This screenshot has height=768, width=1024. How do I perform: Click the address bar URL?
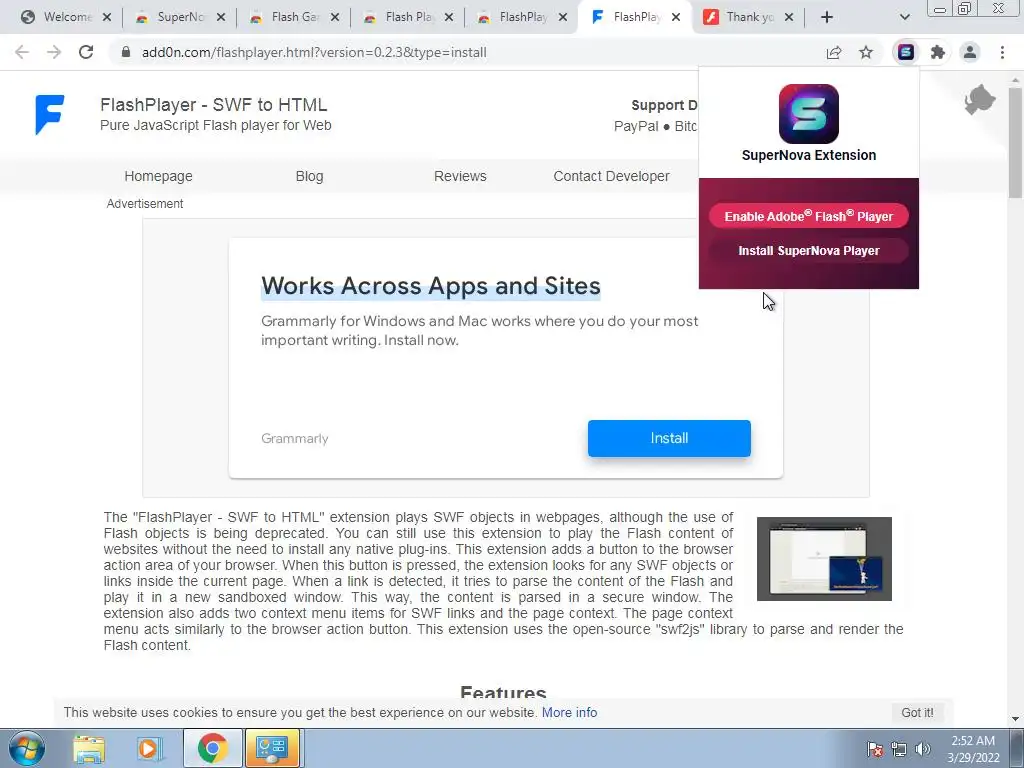pyautogui.click(x=314, y=52)
